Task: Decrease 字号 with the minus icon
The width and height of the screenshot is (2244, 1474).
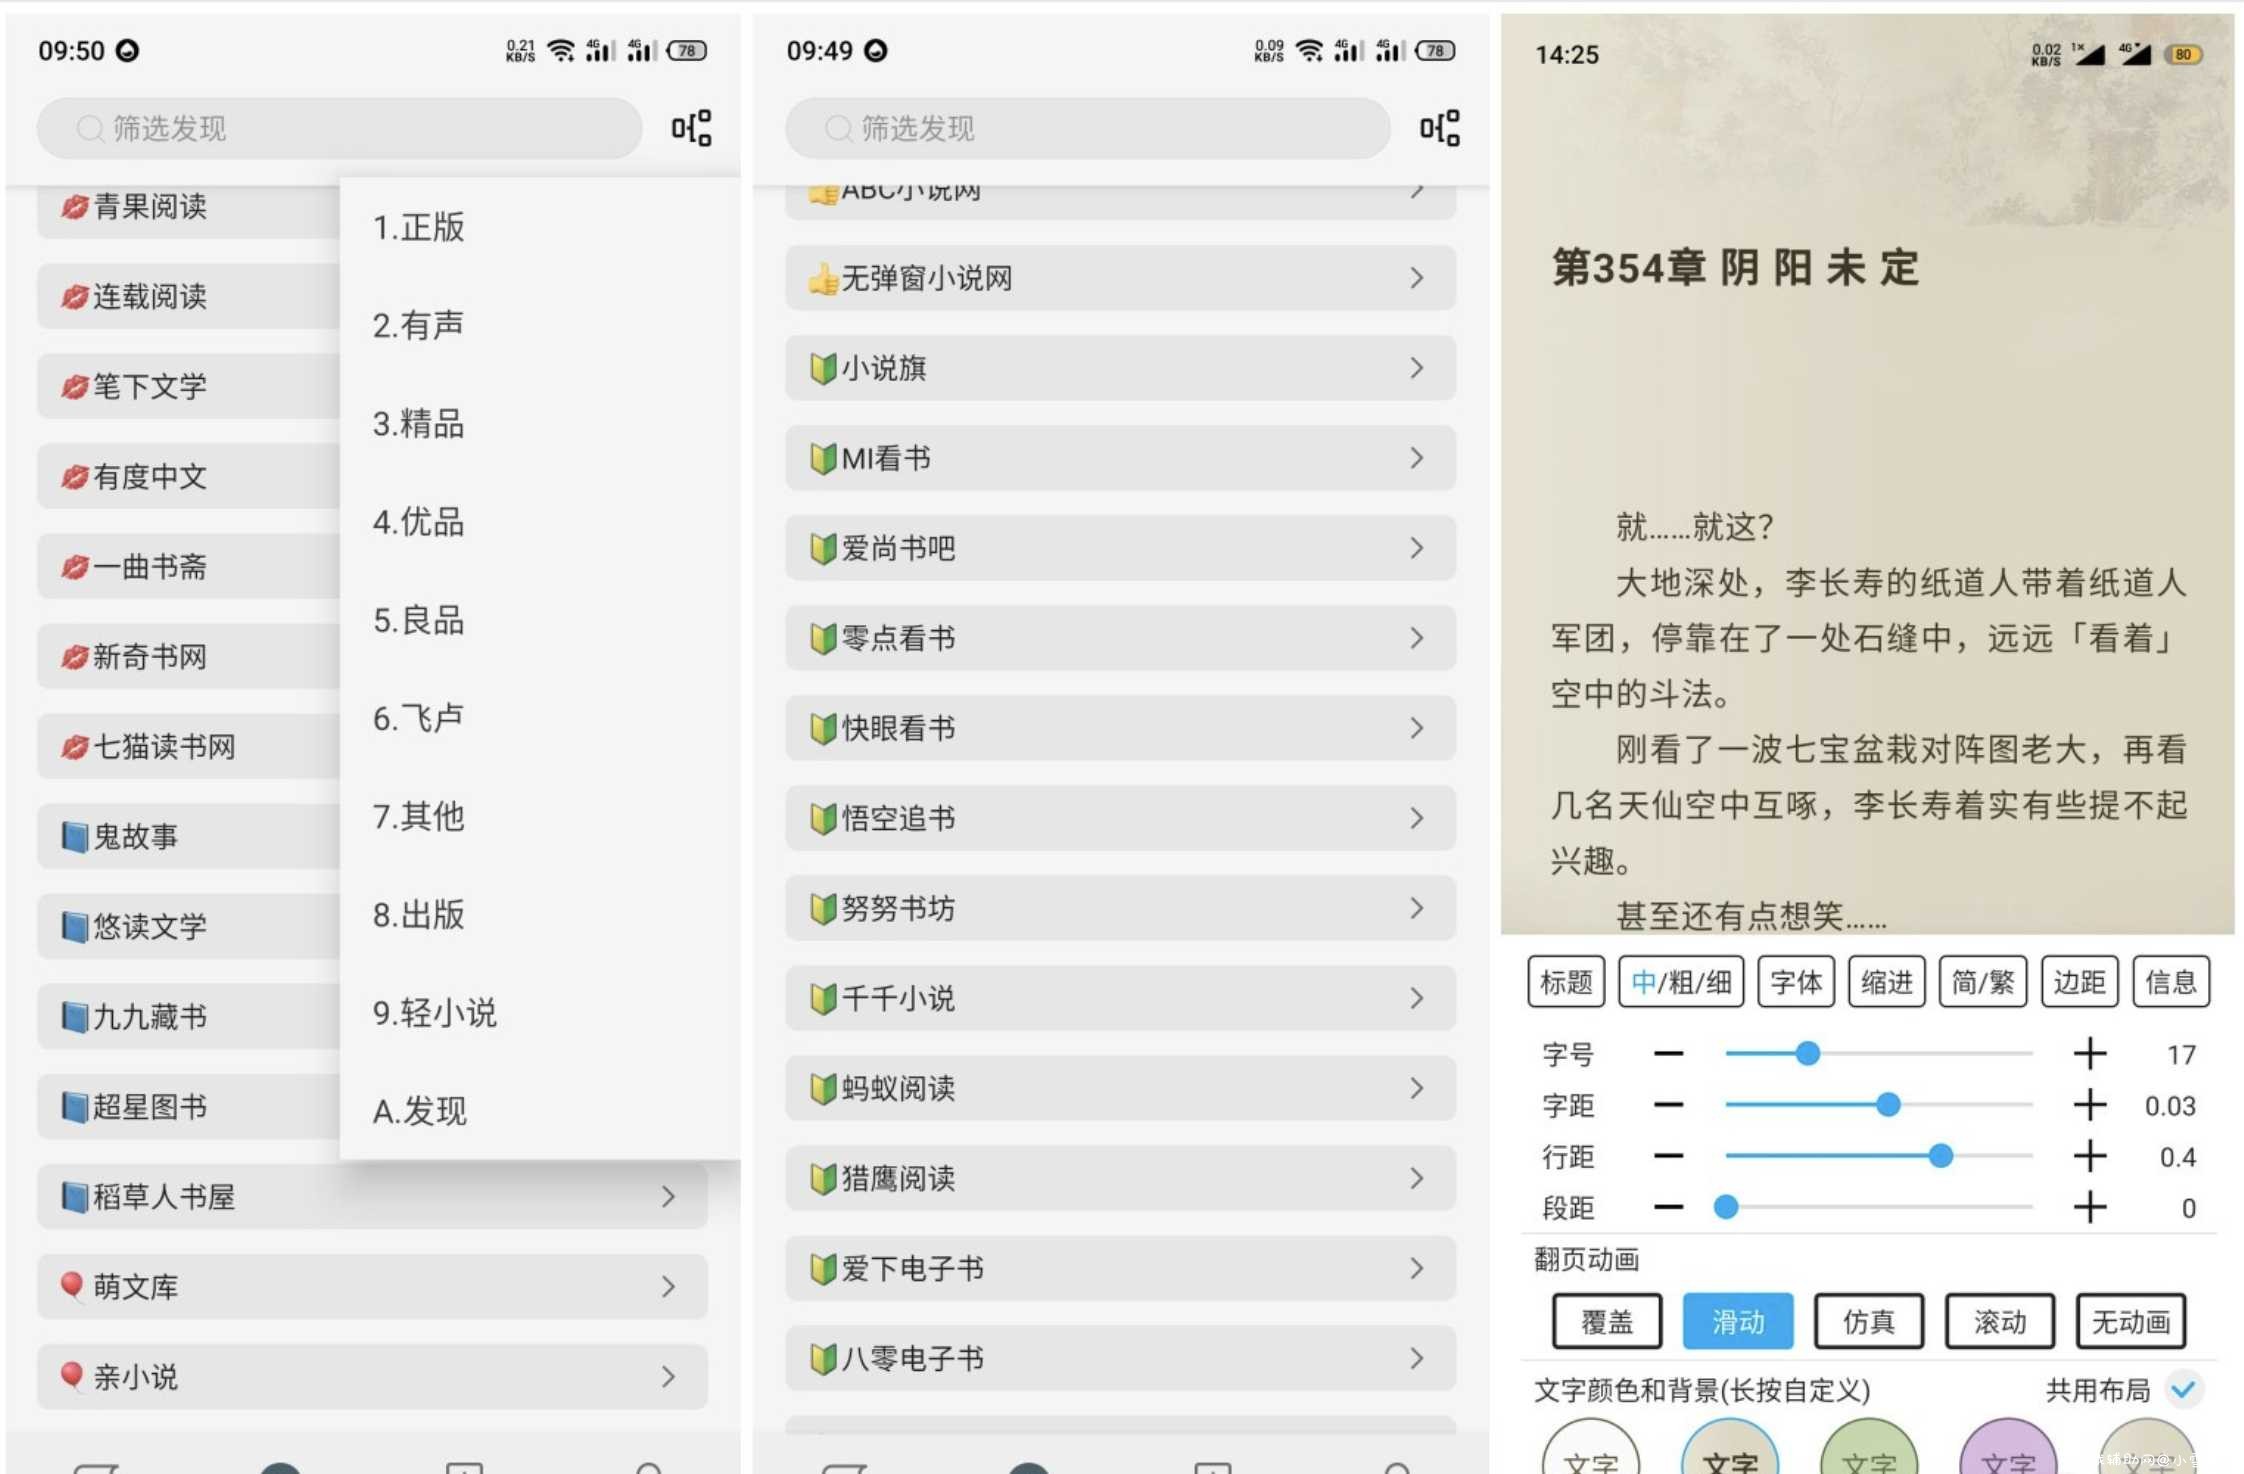Action: point(1668,1053)
